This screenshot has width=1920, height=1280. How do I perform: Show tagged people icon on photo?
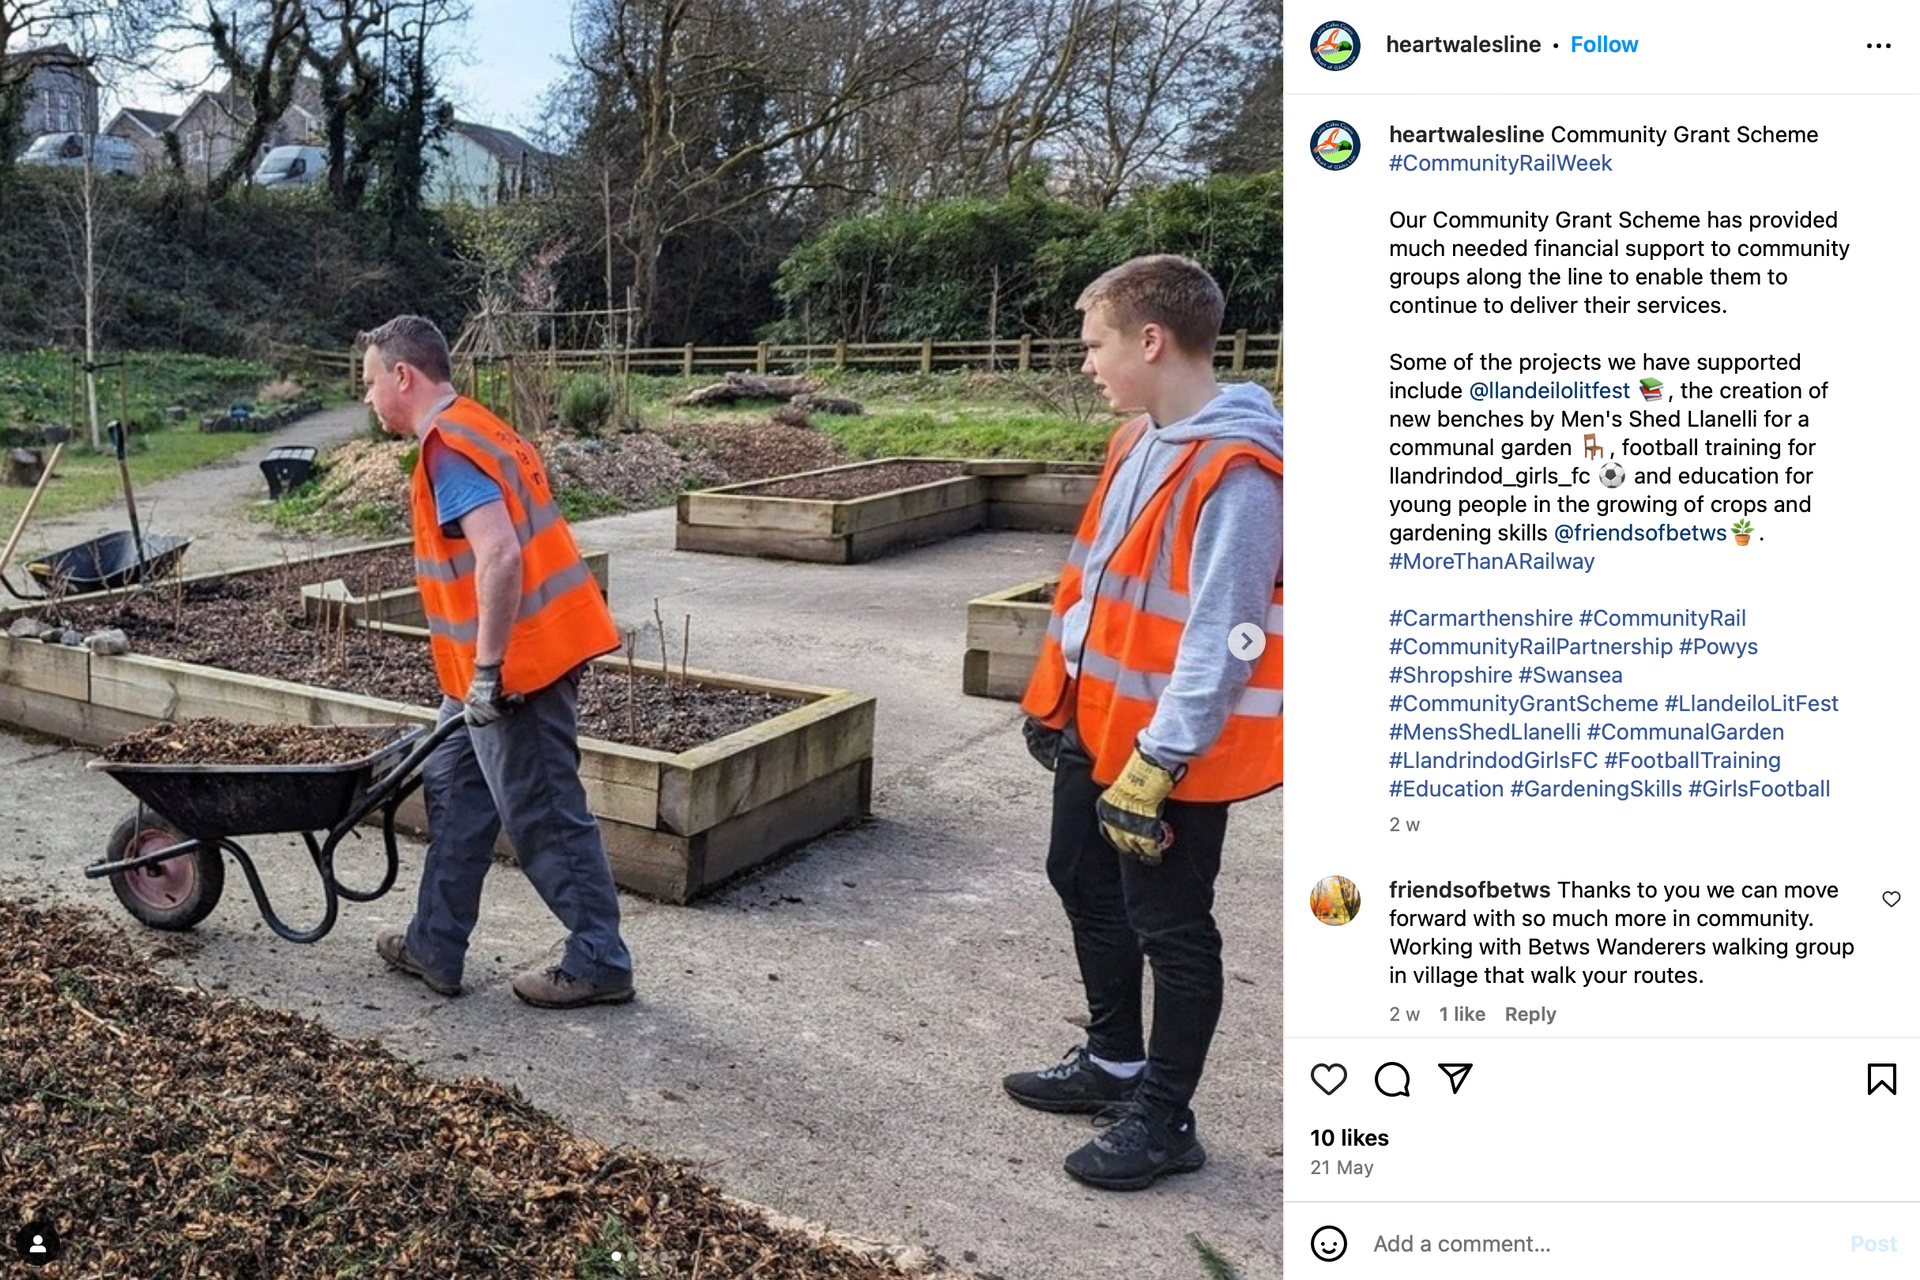pos(38,1243)
